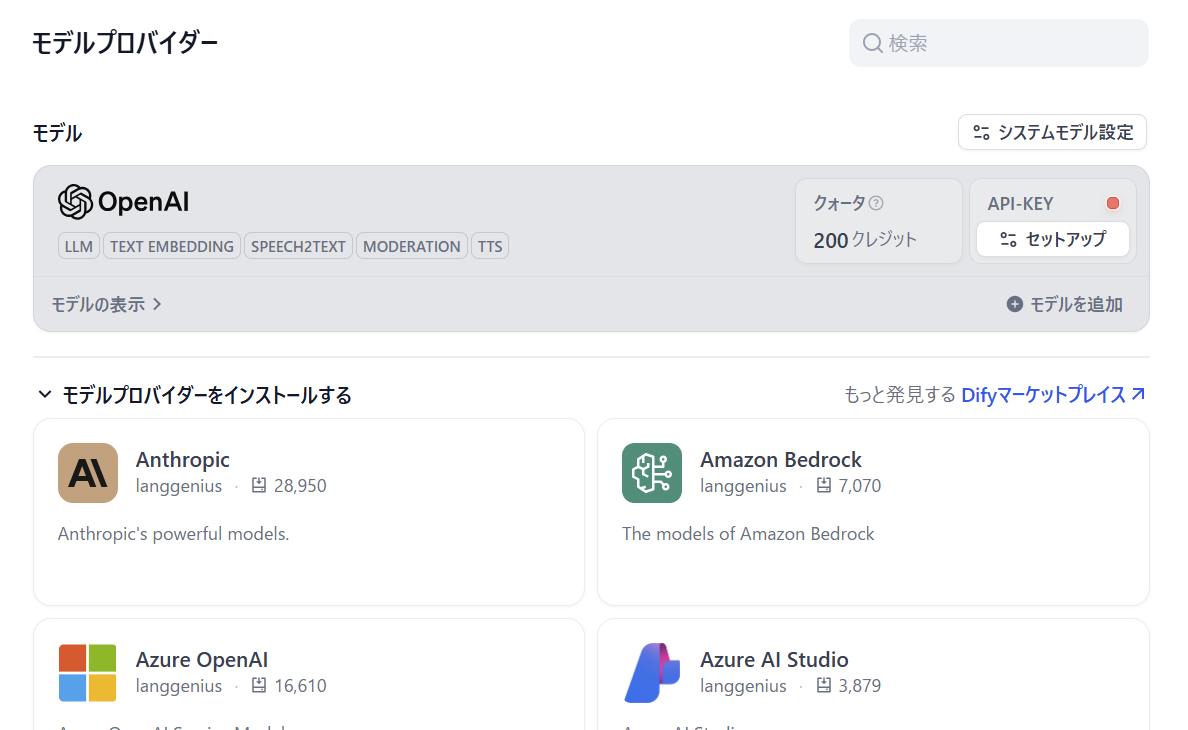Click the Amazon Bedrock logo icon
1188x730 pixels.
pyautogui.click(x=652, y=473)
